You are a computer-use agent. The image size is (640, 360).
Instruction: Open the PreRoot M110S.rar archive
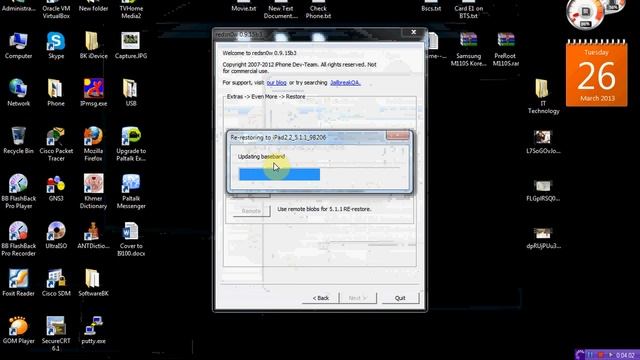point(506,49)
